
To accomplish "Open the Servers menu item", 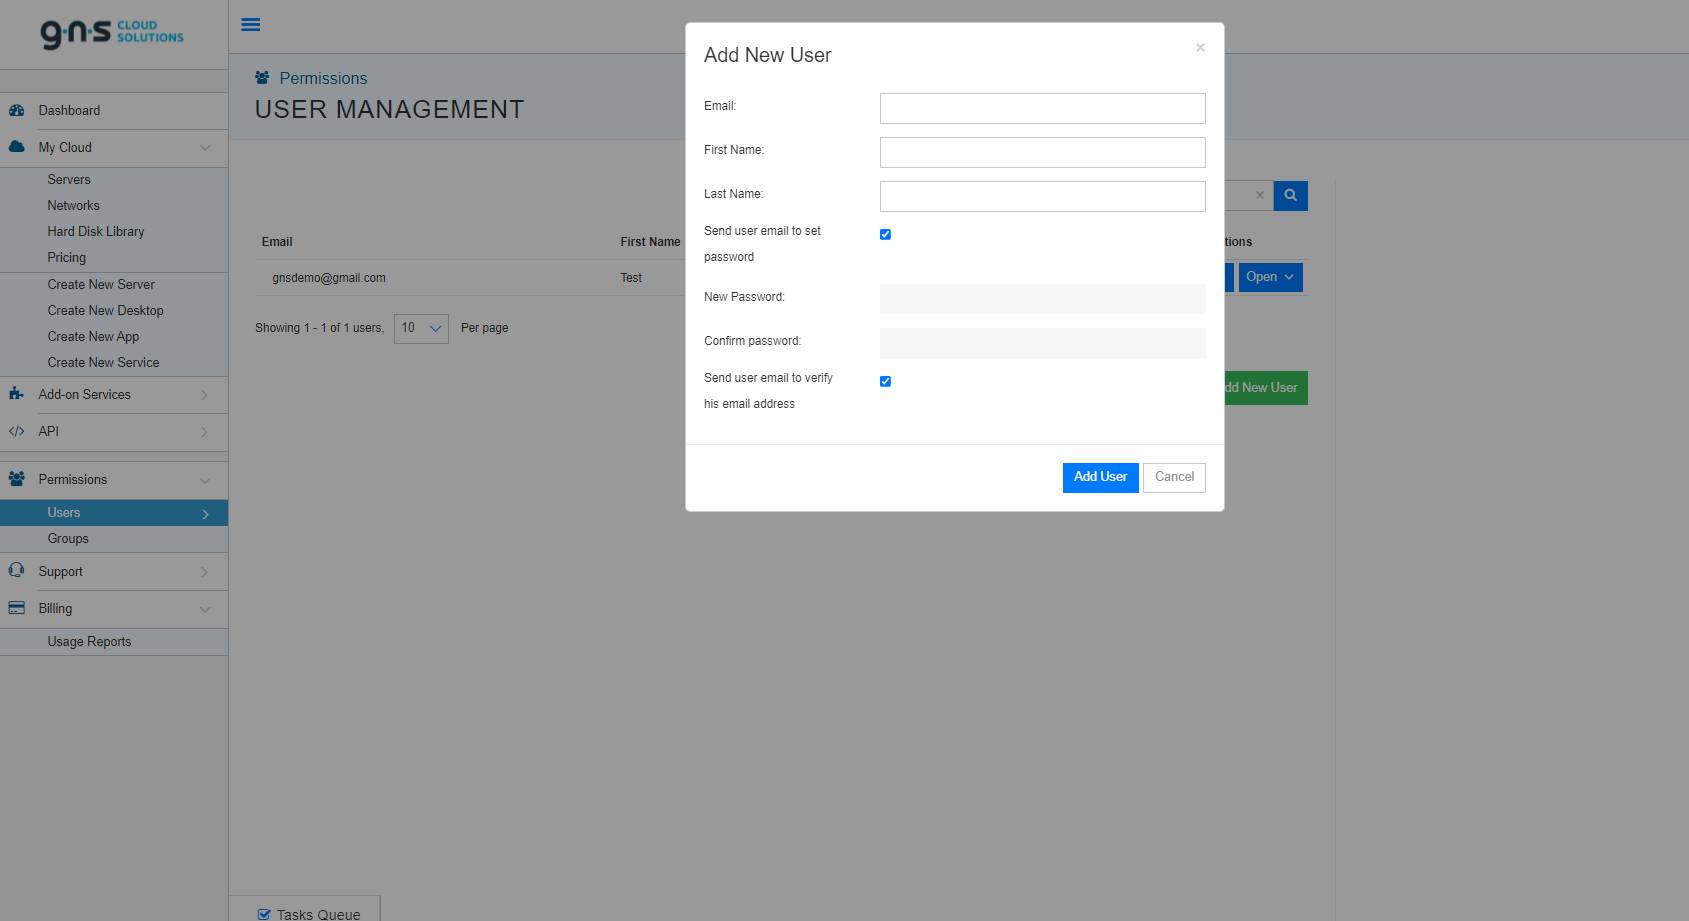I will [69, 180].
